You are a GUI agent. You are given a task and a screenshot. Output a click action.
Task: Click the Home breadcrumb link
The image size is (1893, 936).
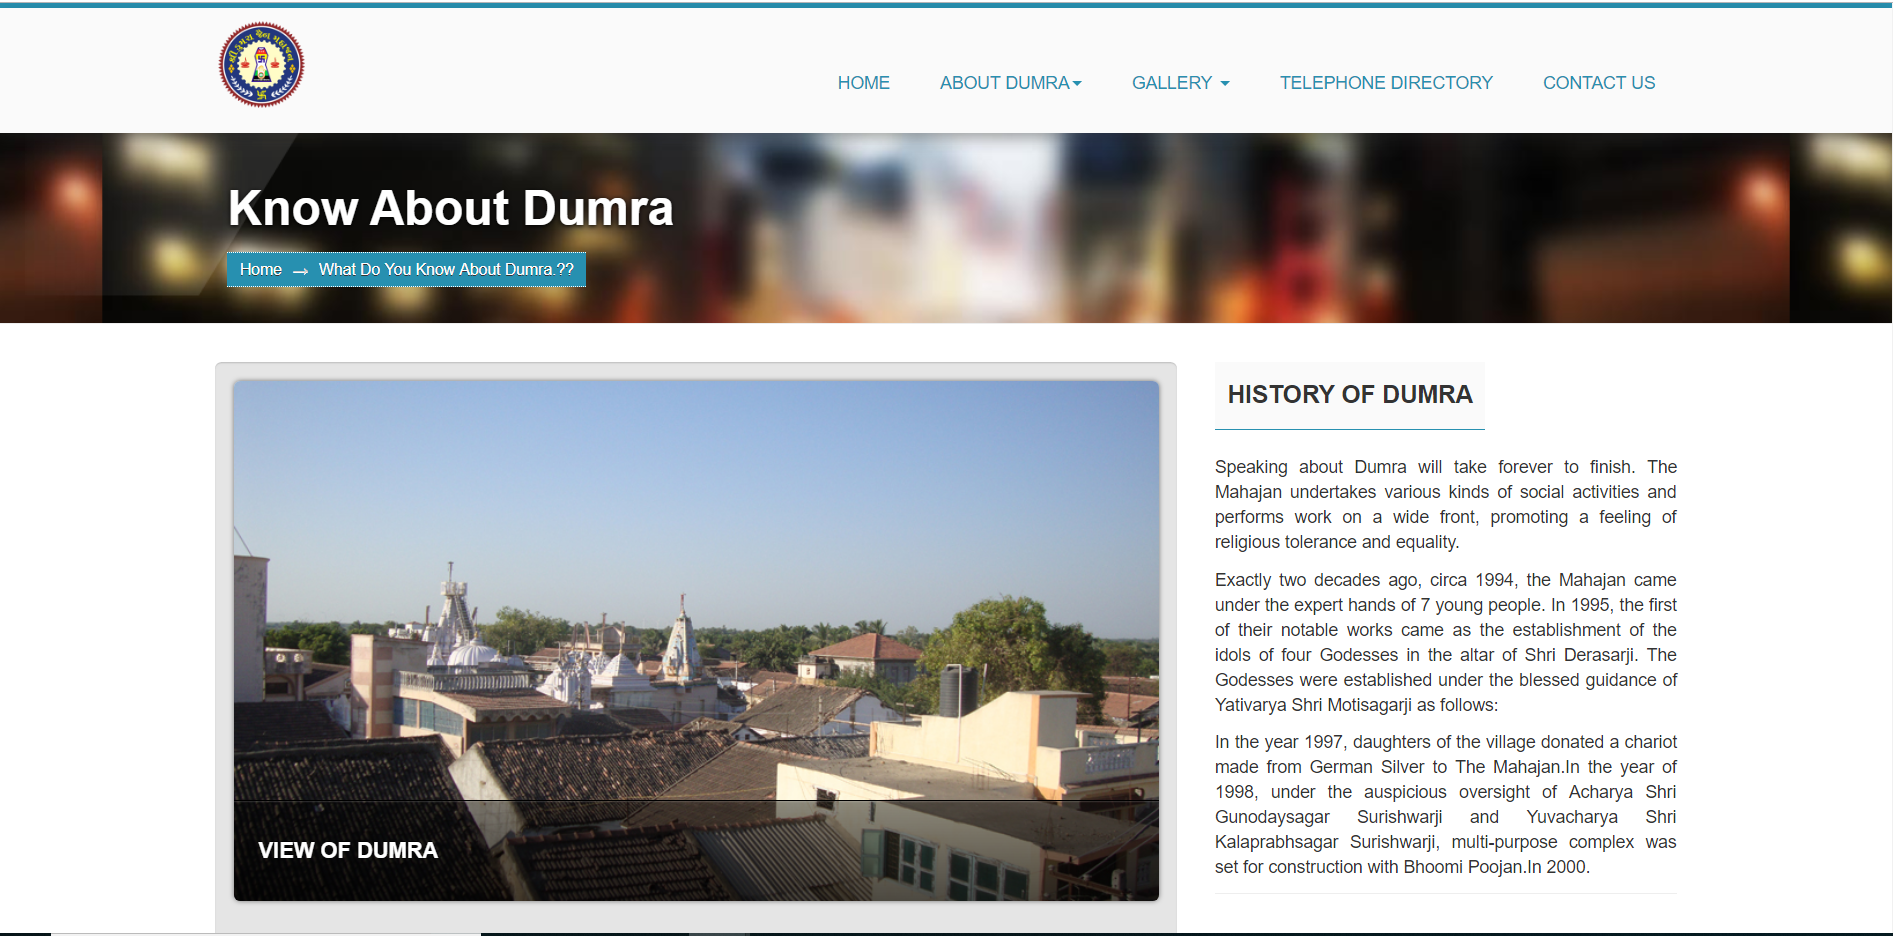pyautogui.click(x=261, y=269)
